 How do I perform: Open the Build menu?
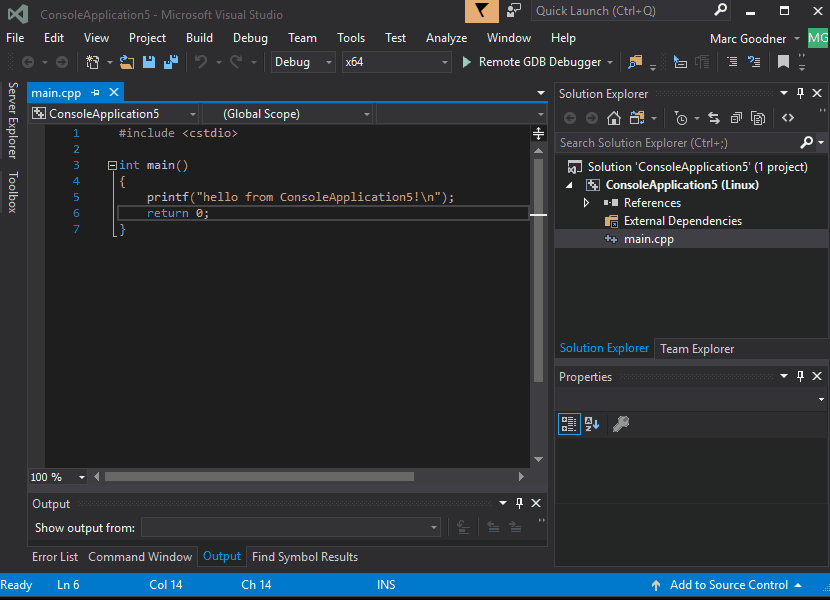click(x=199, y=37)
